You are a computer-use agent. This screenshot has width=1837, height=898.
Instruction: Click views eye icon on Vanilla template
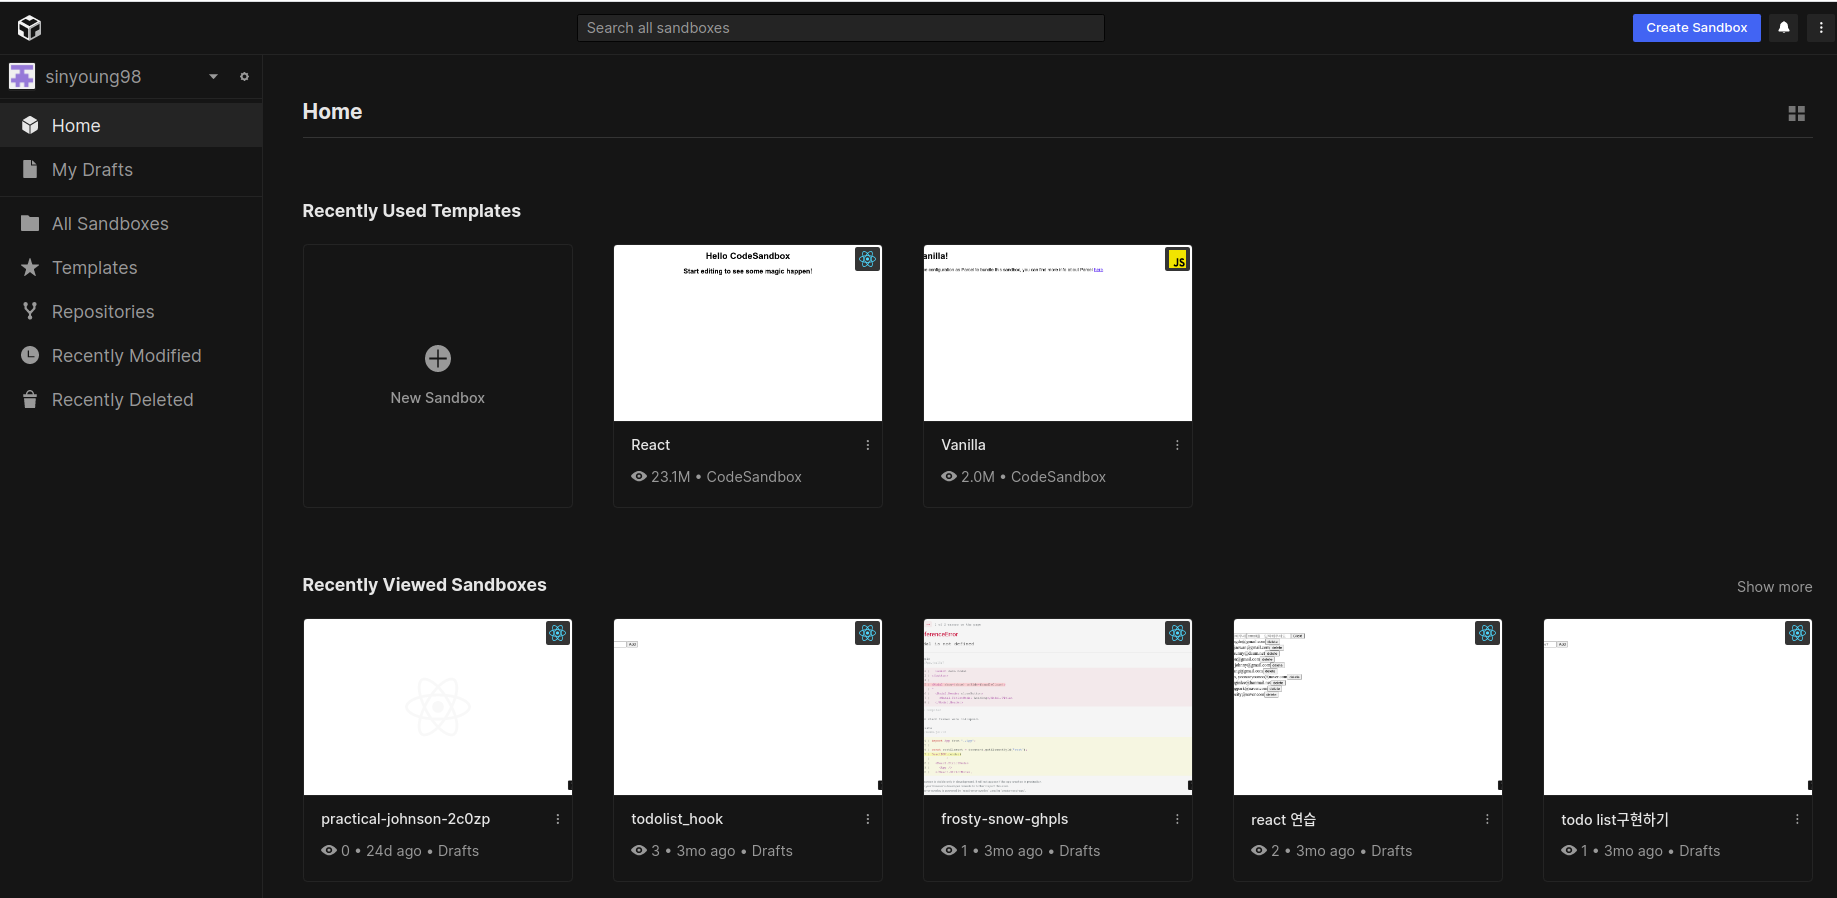click(949, 477)
